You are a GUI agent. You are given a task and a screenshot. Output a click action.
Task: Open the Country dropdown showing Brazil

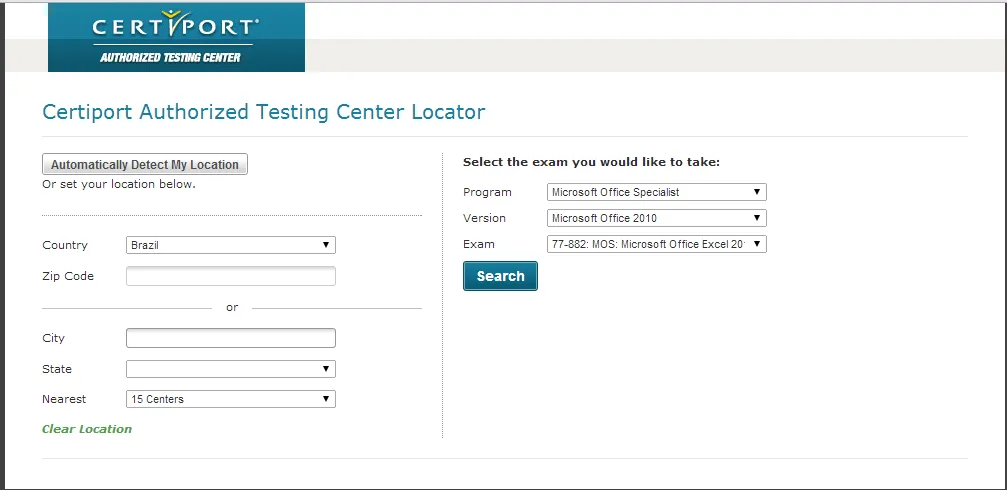pos(231,245)
